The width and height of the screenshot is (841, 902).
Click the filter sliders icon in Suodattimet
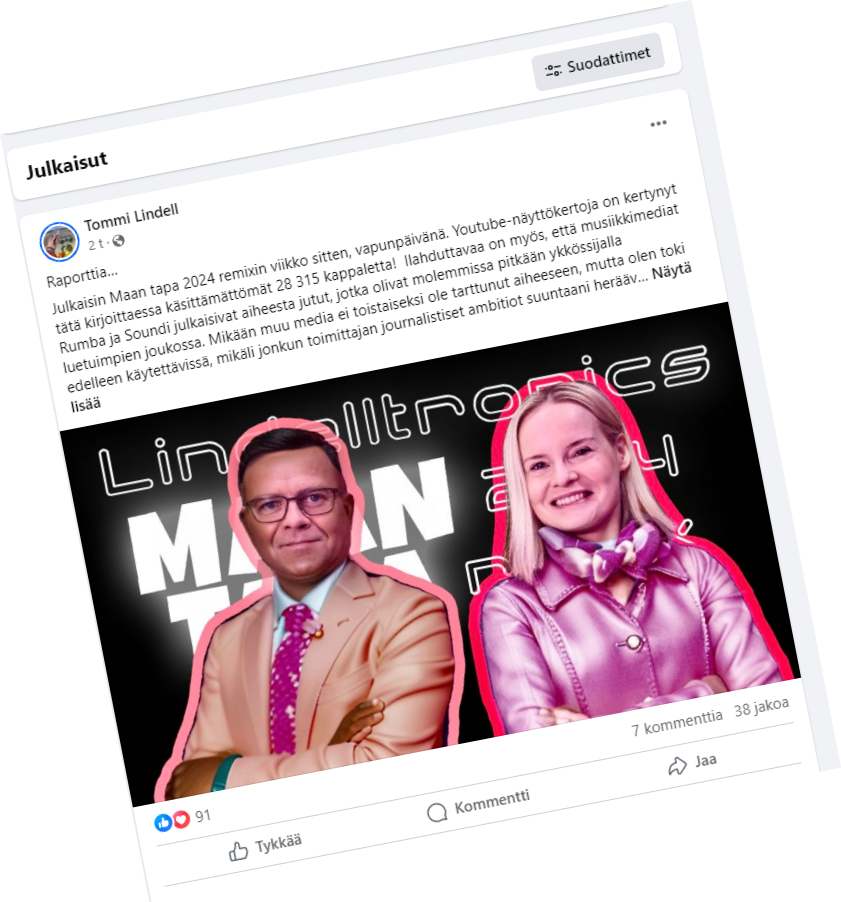click(553, 70)
